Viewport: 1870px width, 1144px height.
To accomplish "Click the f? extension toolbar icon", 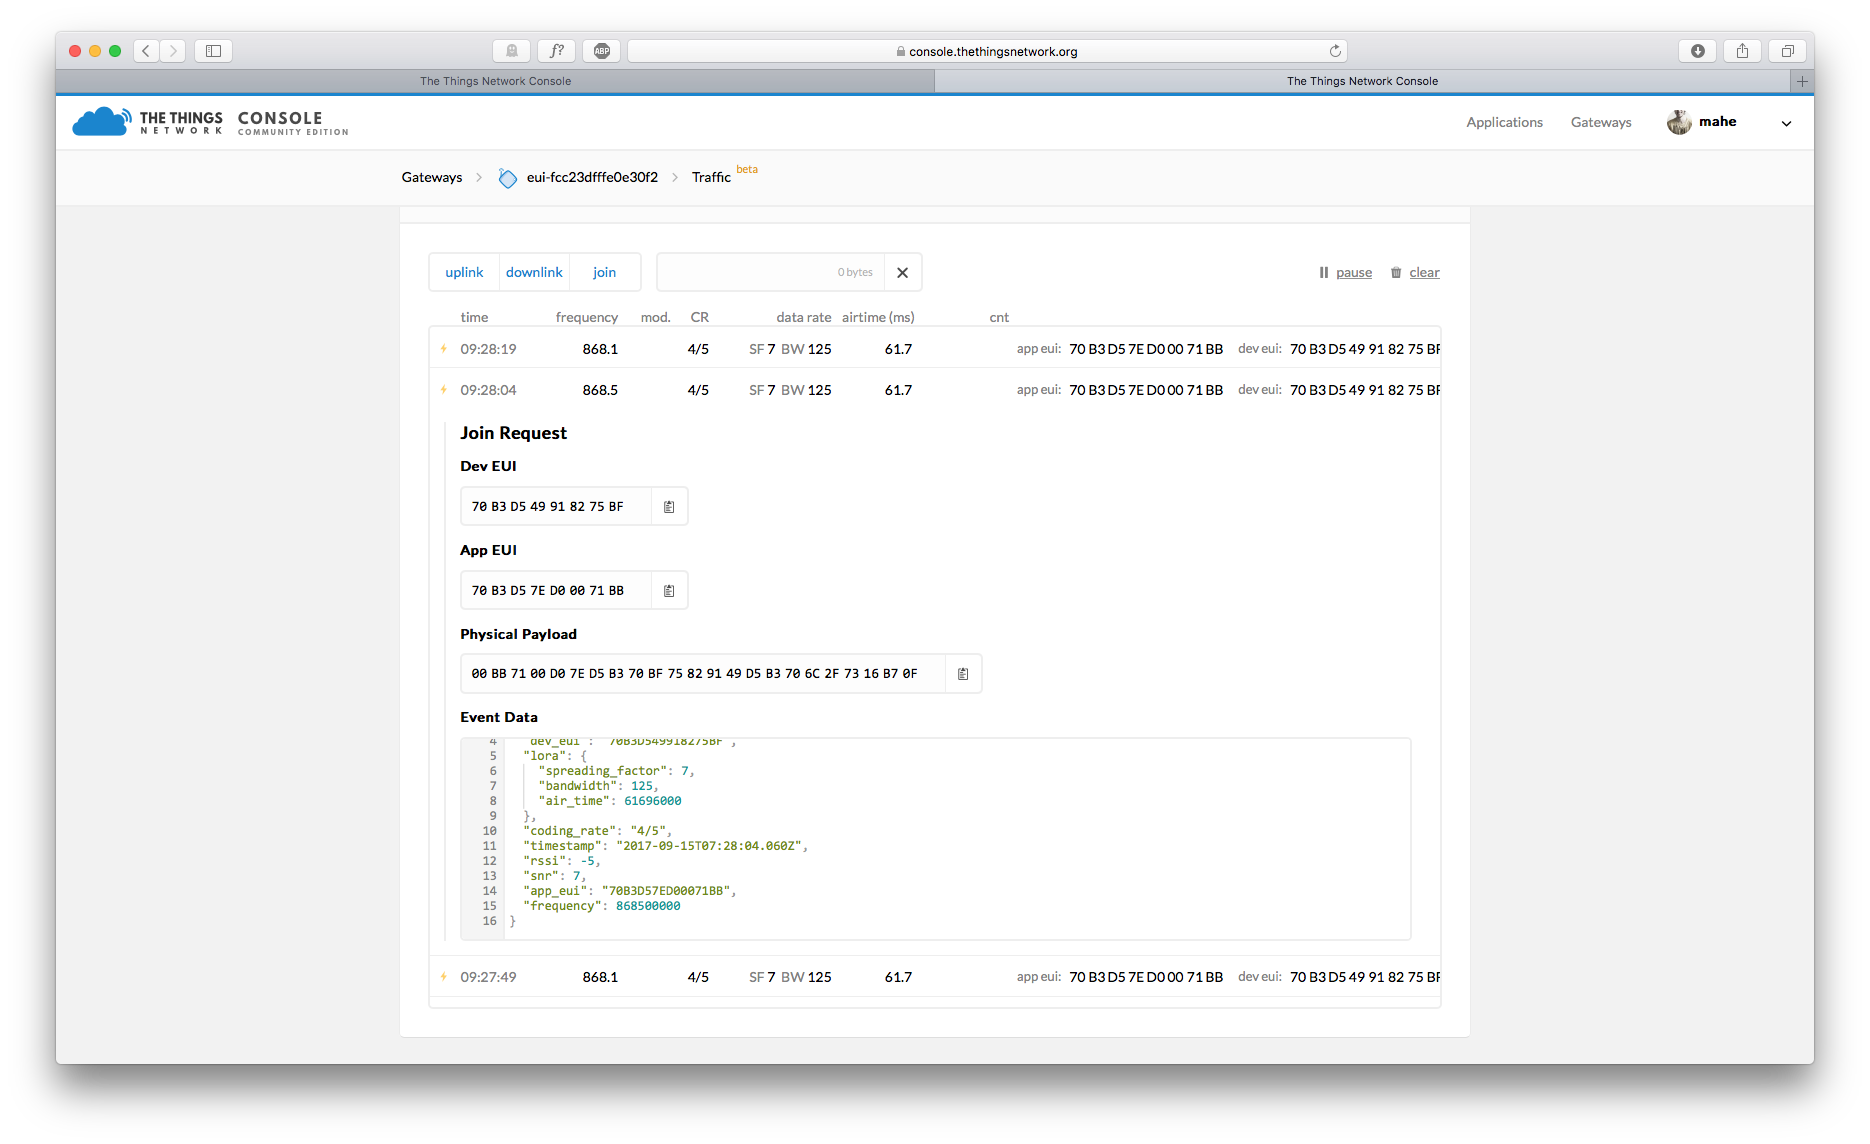I will (x=556, y=51).
